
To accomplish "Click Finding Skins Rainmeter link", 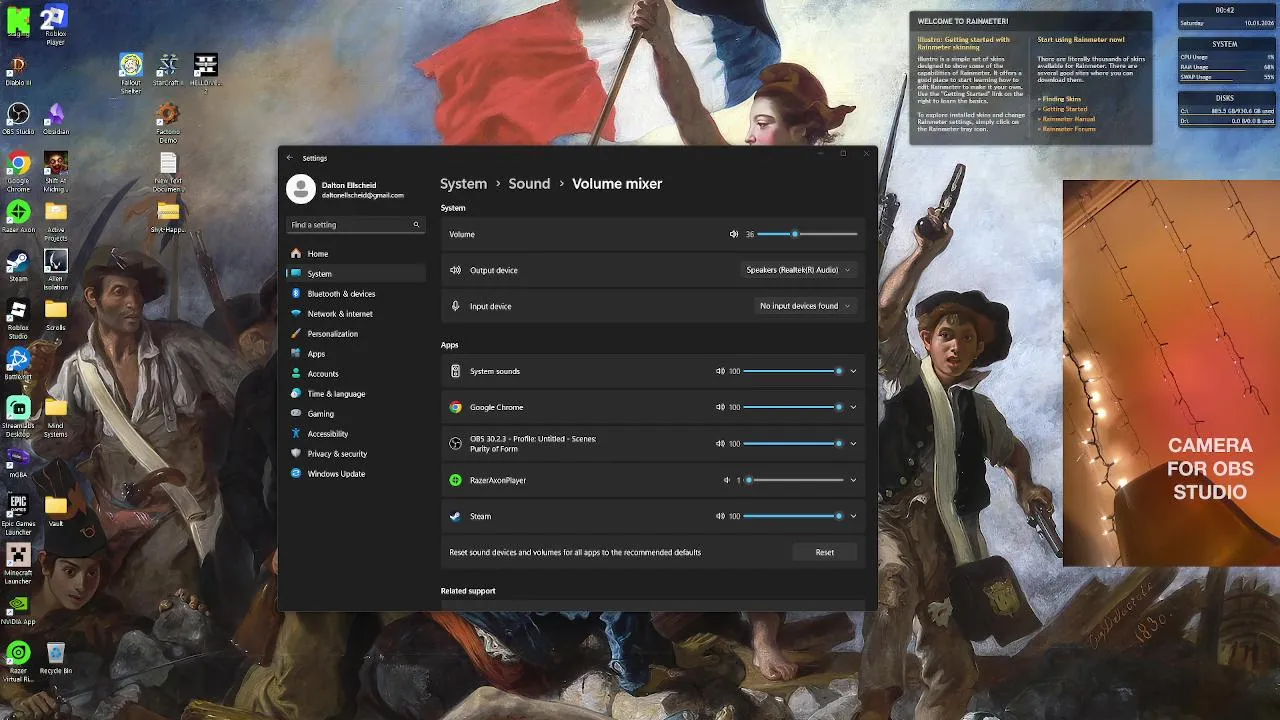I will tap(1061, 99).
